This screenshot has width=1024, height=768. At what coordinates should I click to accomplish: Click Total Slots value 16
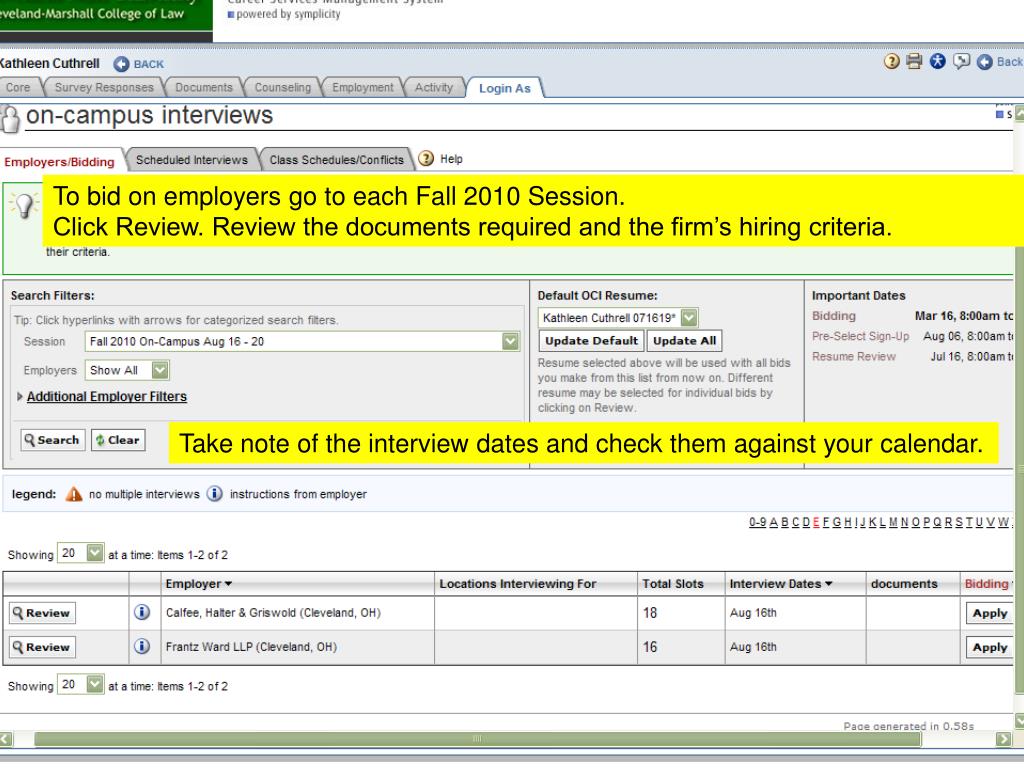click(650, 647)
